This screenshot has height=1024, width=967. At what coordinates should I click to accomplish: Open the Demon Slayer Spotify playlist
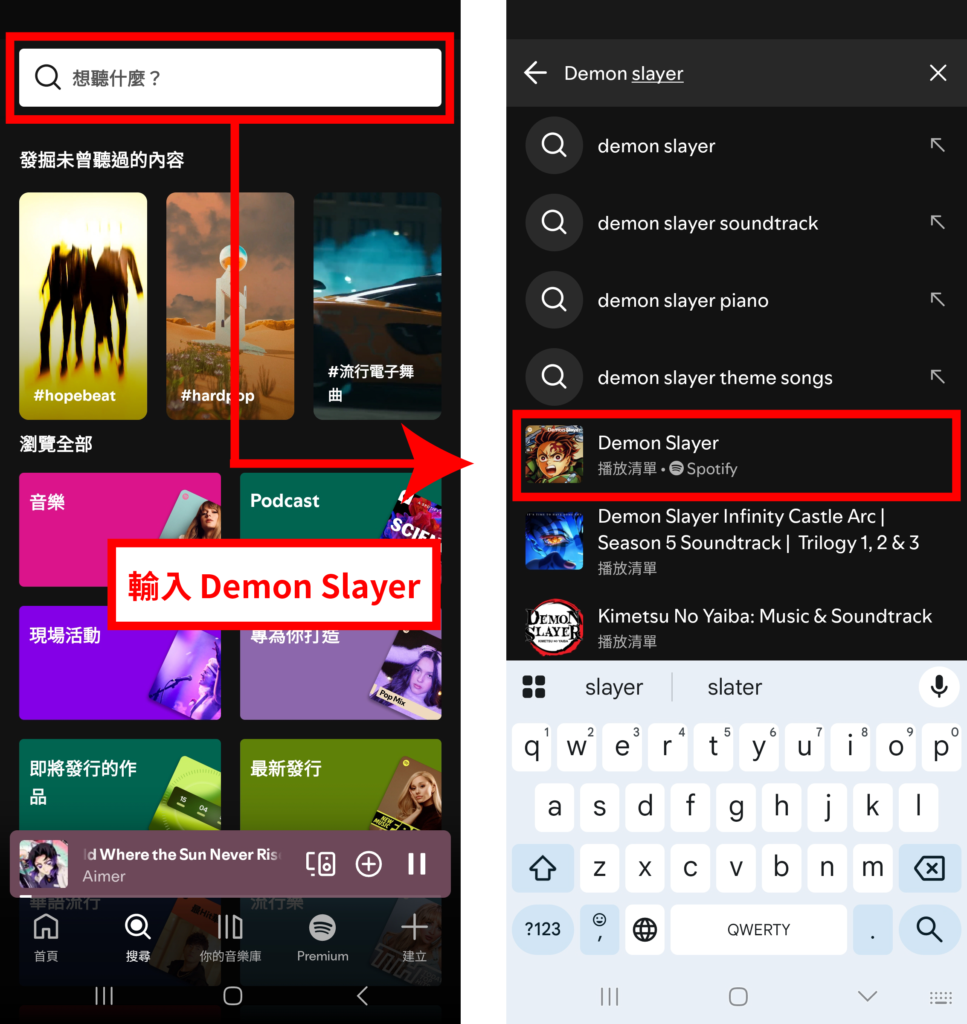click(x=736, y=455)
